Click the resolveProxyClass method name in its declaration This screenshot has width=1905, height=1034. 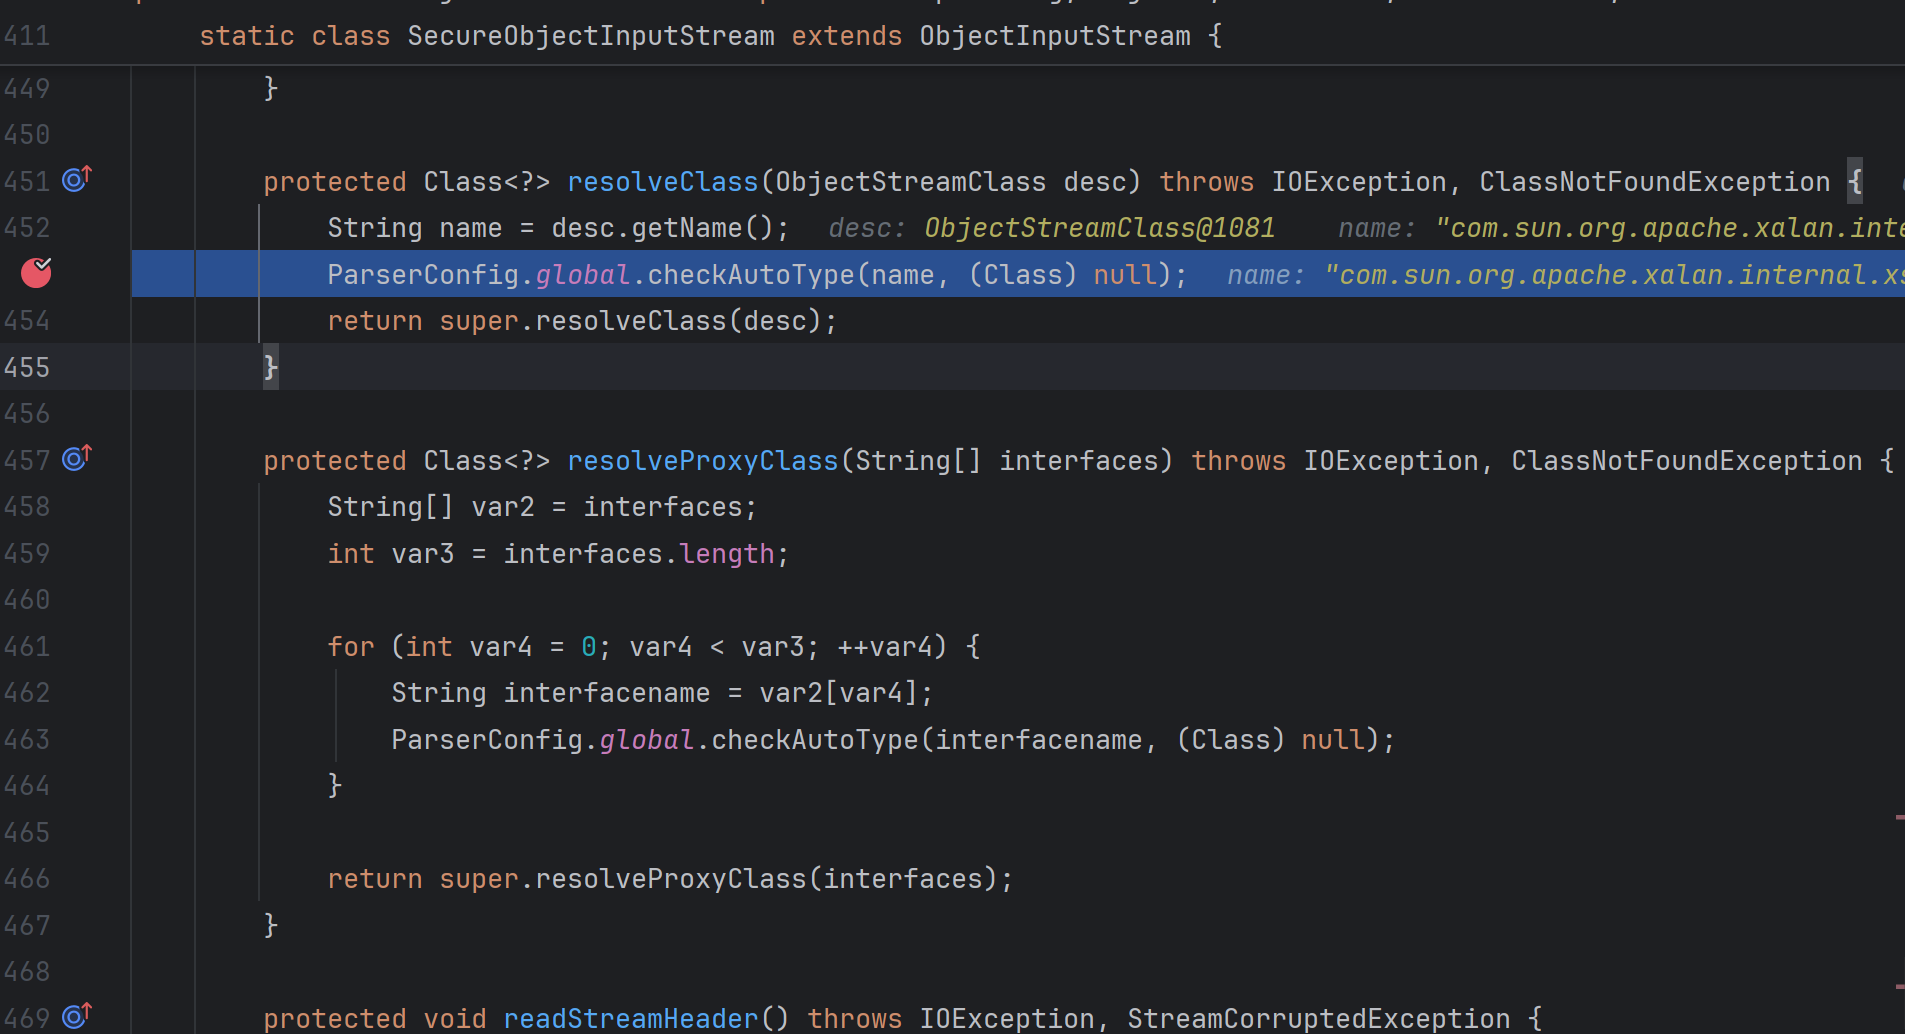(702, 461)
